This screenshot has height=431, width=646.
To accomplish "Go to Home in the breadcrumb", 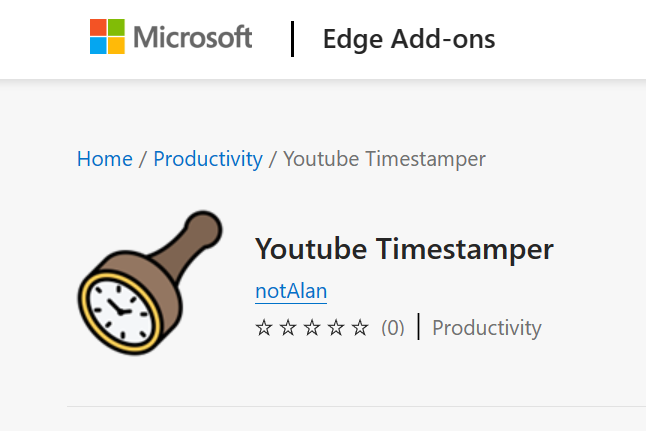I will (104, 159).
